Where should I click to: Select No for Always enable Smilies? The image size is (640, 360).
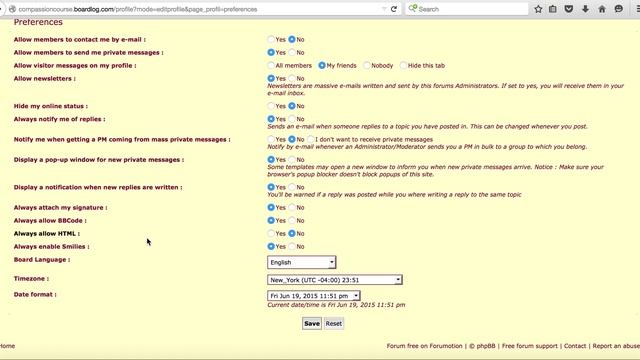[x=291, y=247]
